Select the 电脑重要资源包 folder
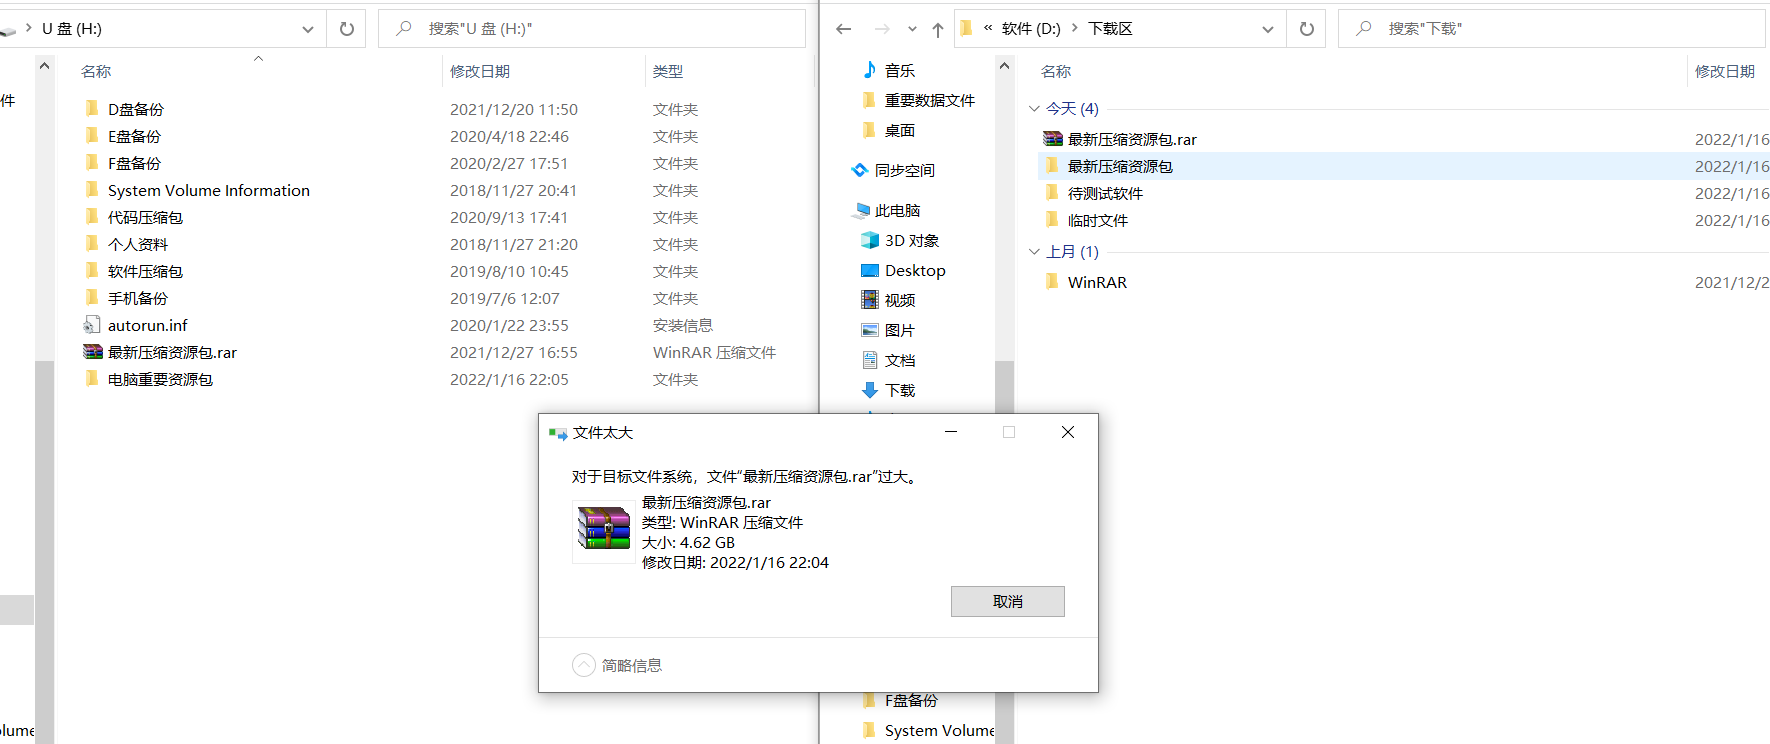Image resolution: width=1770 pixels, height=744 pixels. (160, 379)
